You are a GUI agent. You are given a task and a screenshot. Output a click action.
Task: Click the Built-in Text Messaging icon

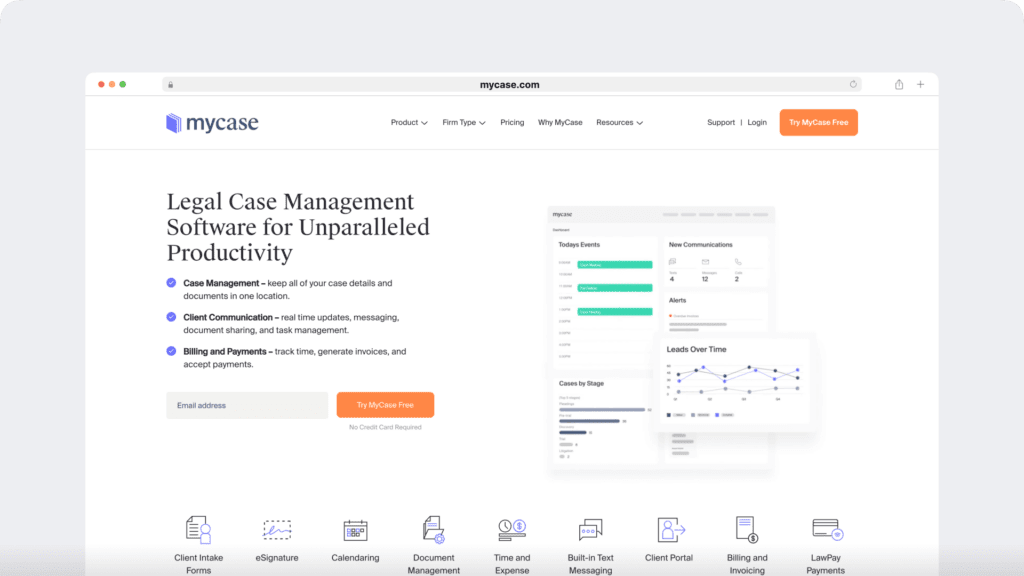point(590,529)
